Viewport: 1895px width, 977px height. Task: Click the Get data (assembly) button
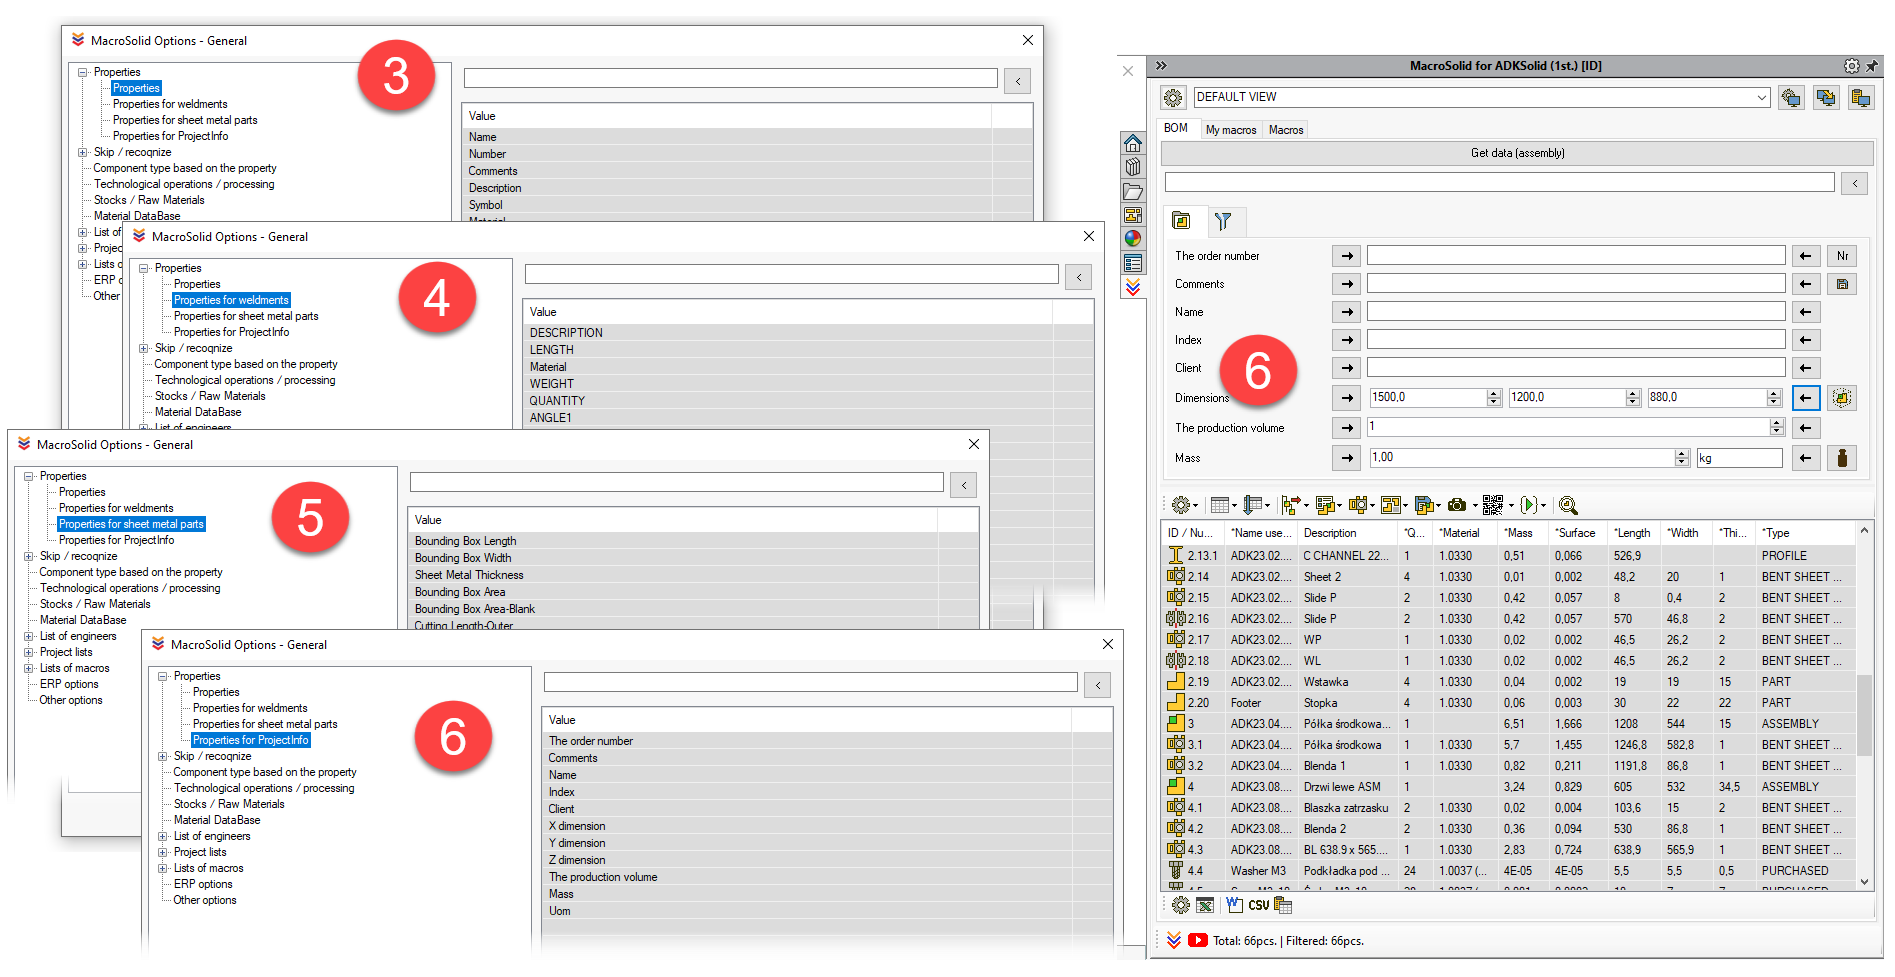(x=1517, y=153)
